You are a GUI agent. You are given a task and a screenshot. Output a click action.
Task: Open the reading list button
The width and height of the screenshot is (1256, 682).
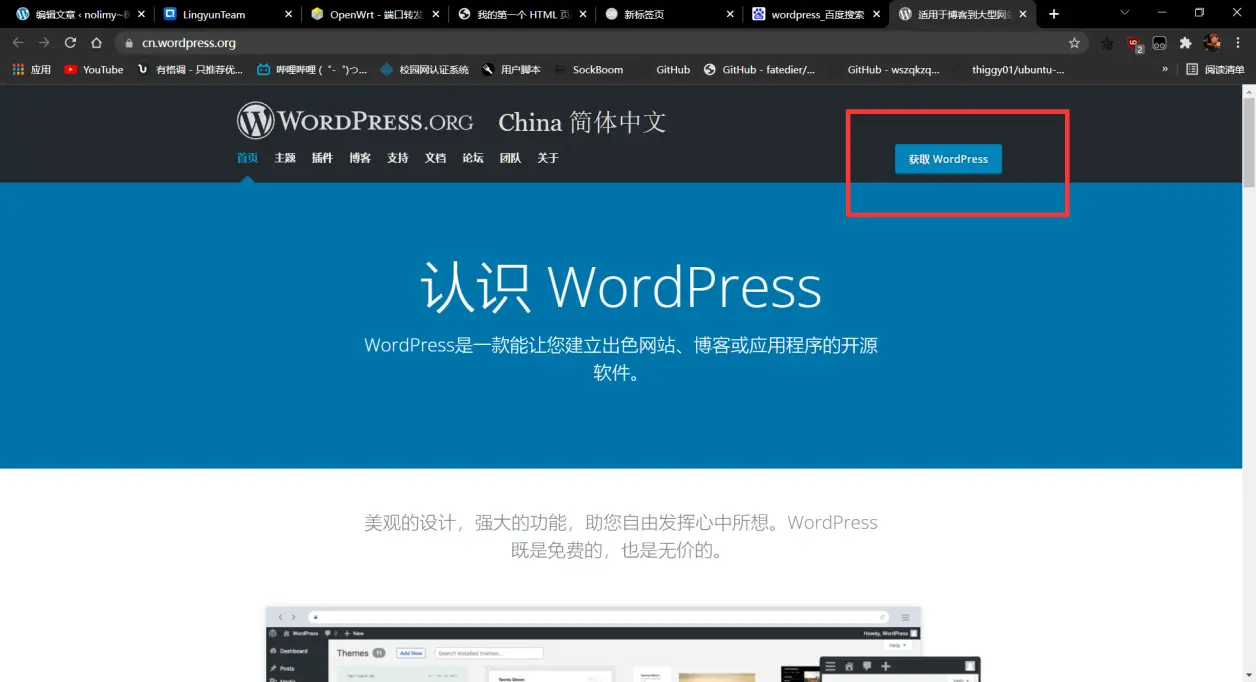pyautogui.click(x=1216, y=70)
